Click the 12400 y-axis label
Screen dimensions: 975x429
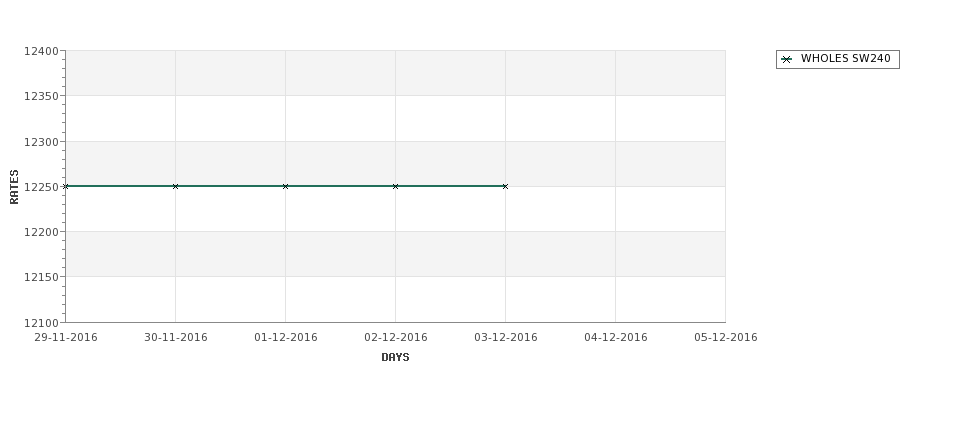pos(41,52)
